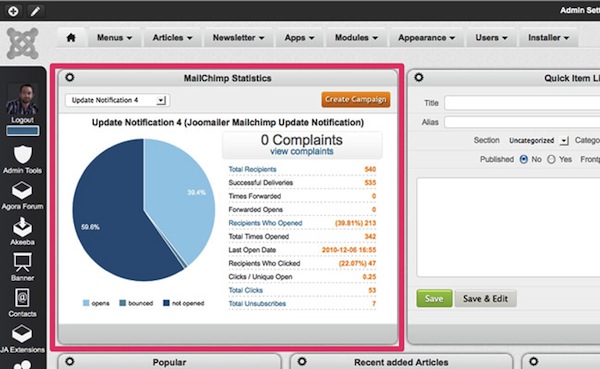Click the Create Campaign button
Screen dimensions: 600x369
356,100
